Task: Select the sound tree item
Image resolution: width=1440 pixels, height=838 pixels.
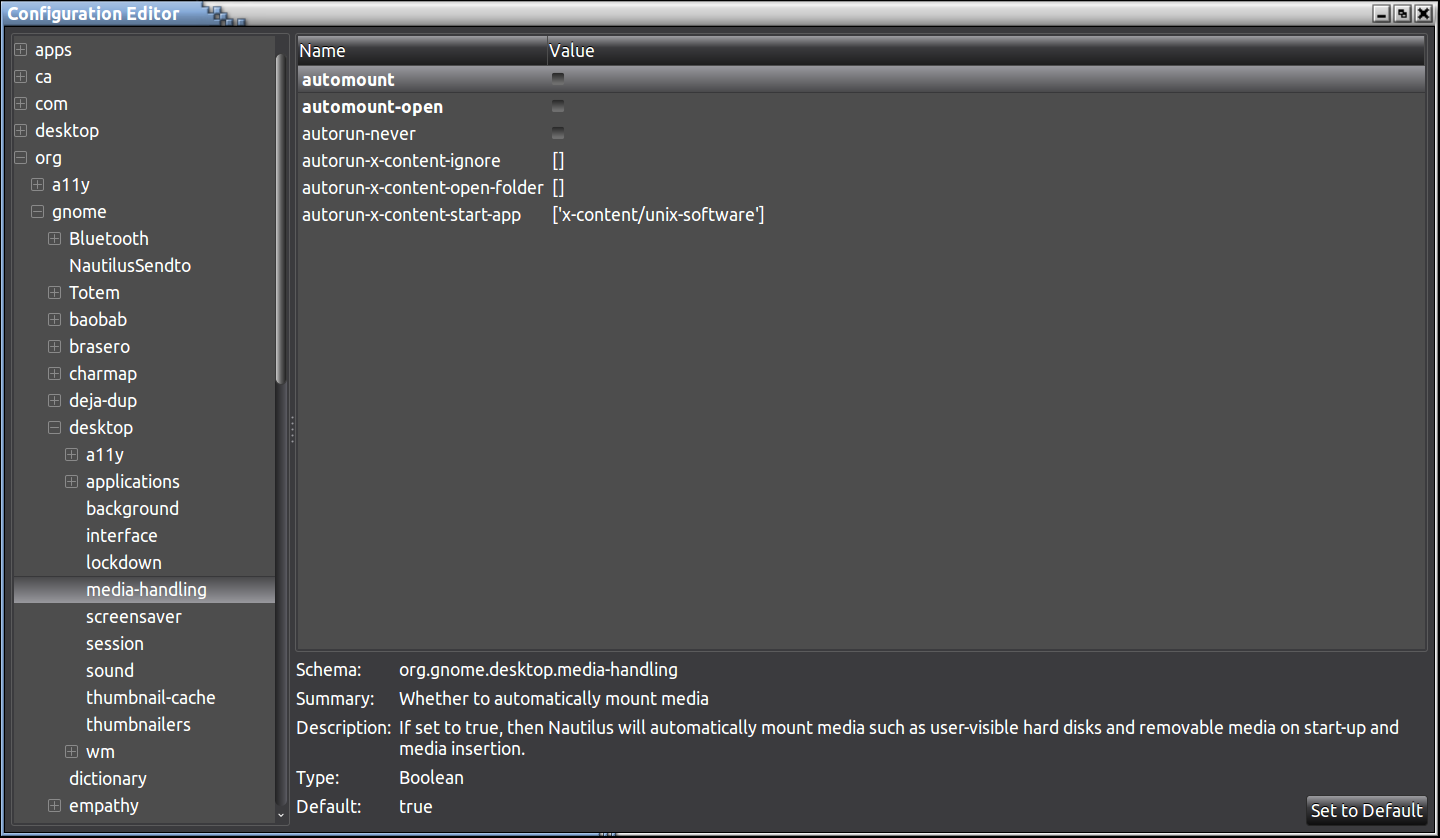Action: tap(110, 670)
